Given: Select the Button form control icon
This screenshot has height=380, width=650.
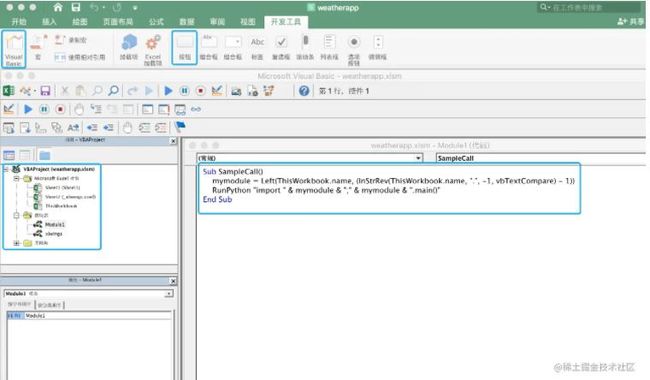Looking at the screenshot, I should click(x=184, y=47).
